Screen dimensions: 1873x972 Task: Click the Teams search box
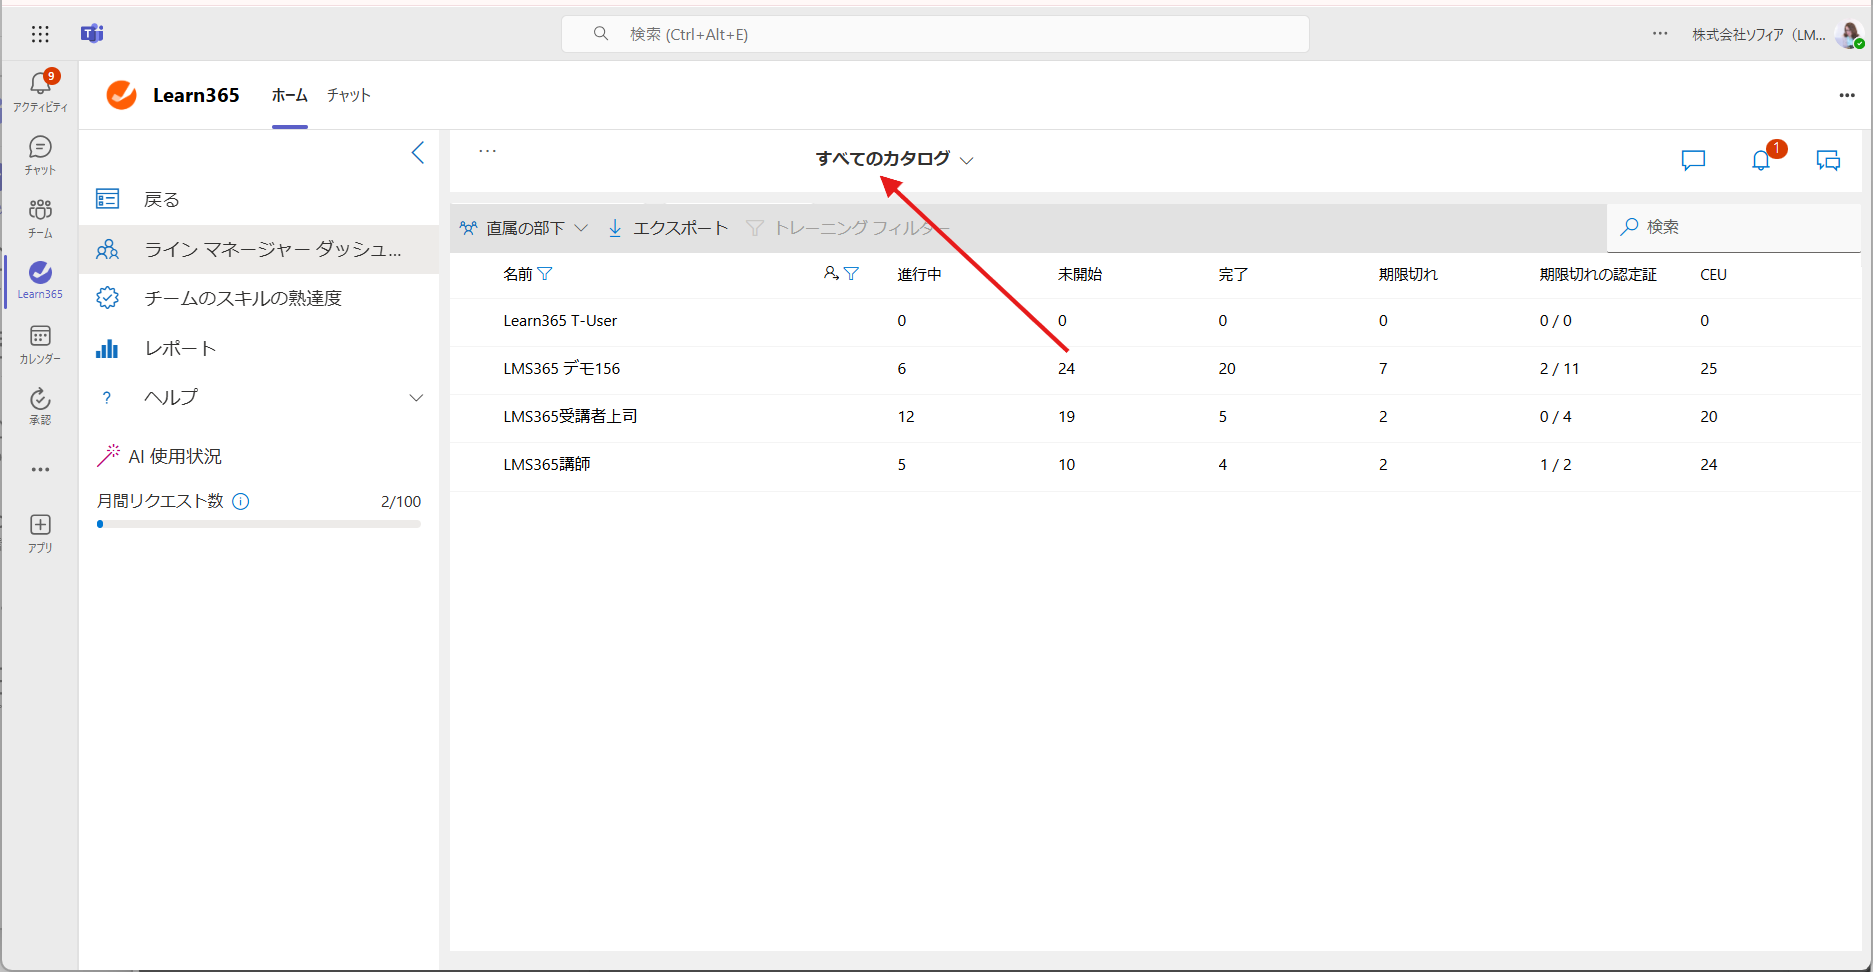[935, 34]
